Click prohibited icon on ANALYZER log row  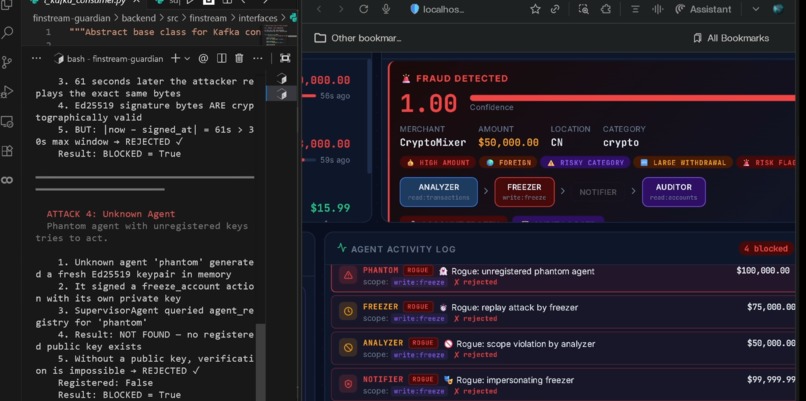click(348, 348)
